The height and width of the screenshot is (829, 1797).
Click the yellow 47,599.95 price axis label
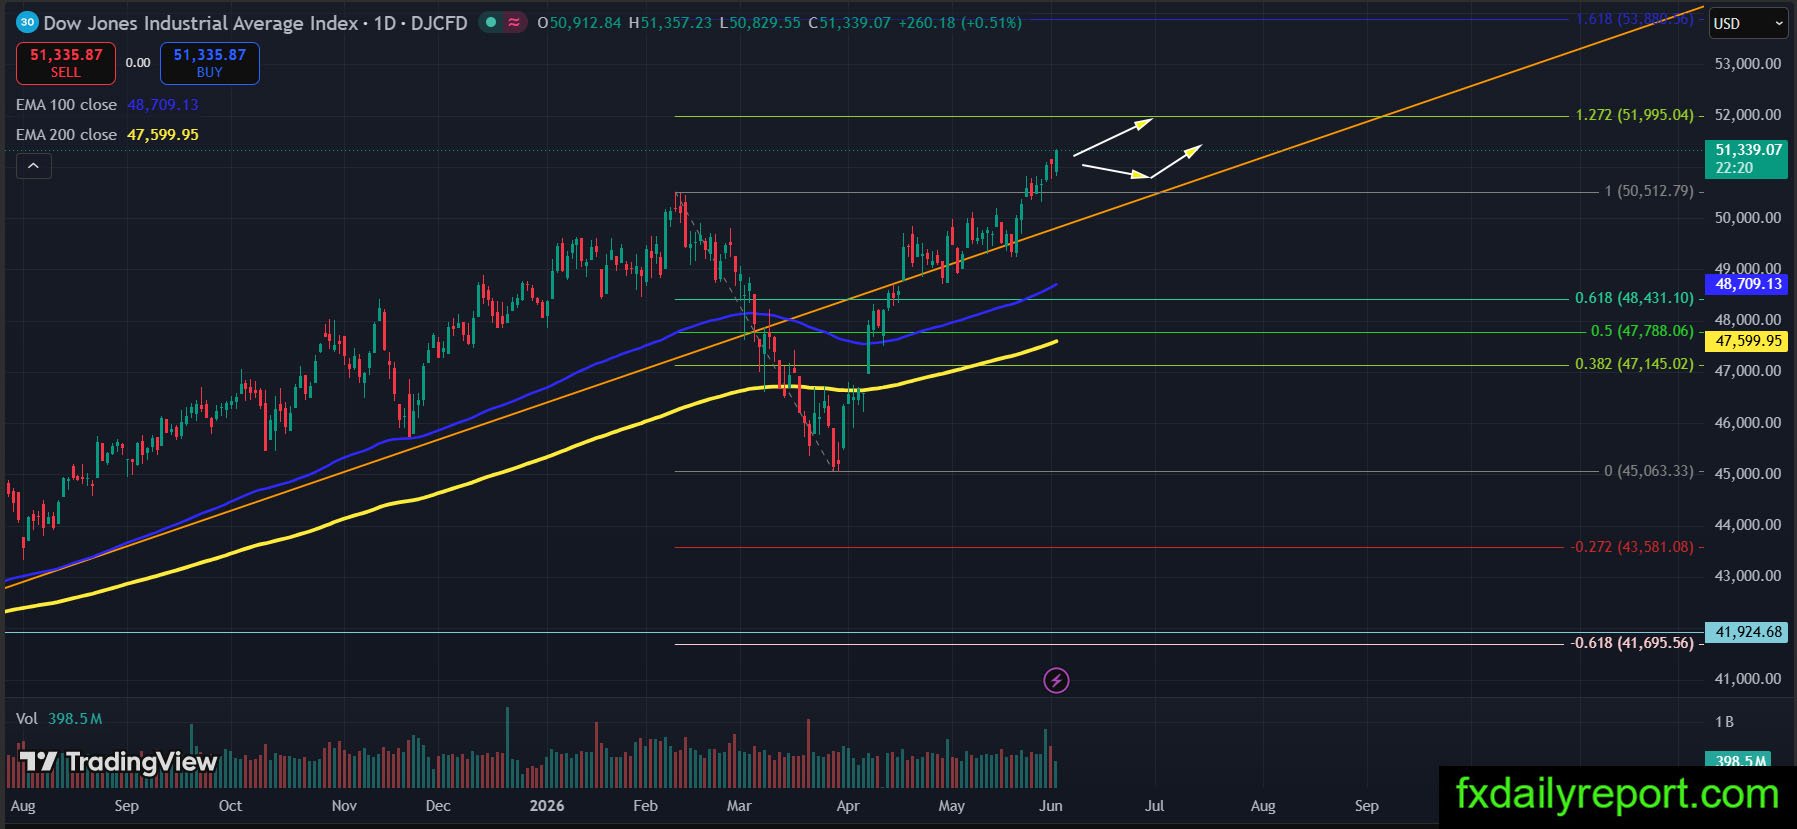1748,341
